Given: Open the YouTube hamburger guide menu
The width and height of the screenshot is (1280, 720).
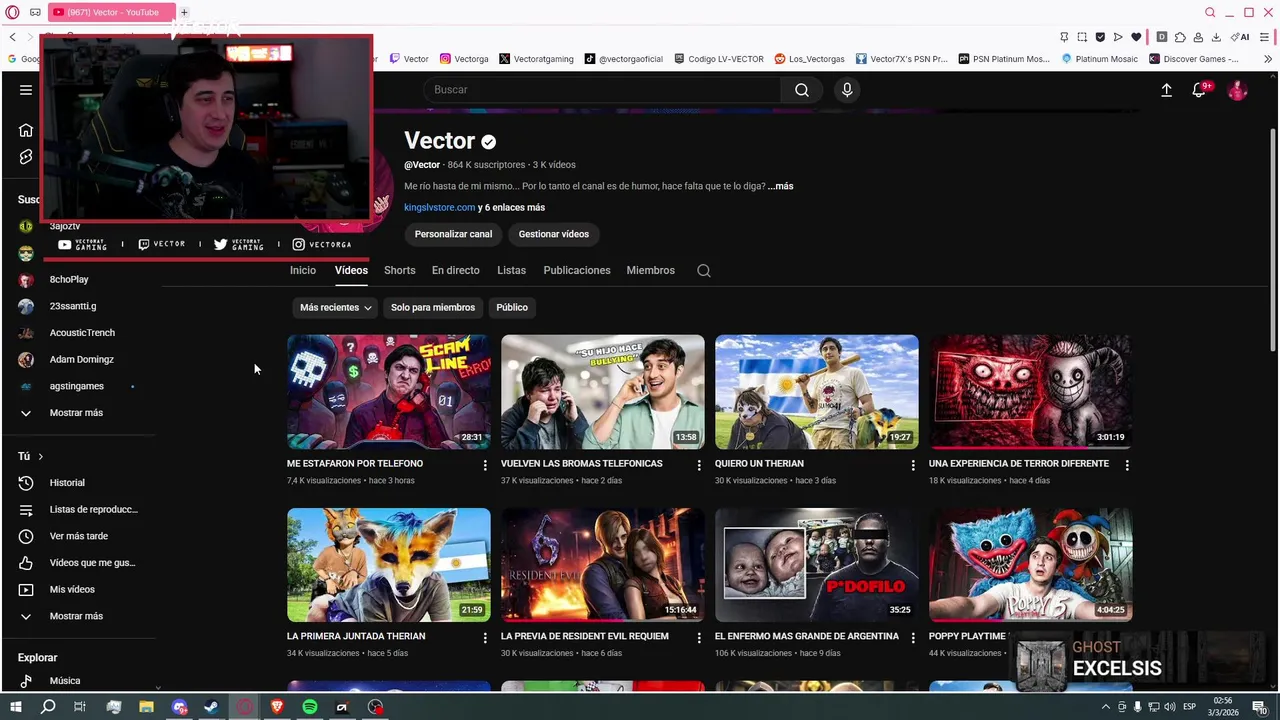Looking at the screenshot, I should (26, 90).
